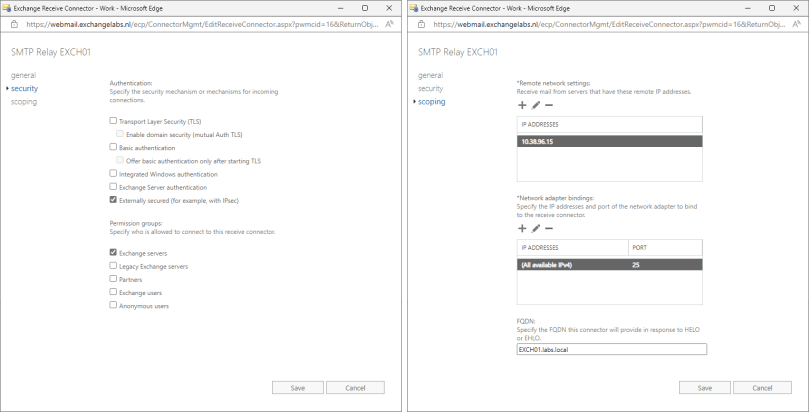Screen dimensions: 810x412
Task: Click the remove icon under Remote network settings
Action: point(548,105)
